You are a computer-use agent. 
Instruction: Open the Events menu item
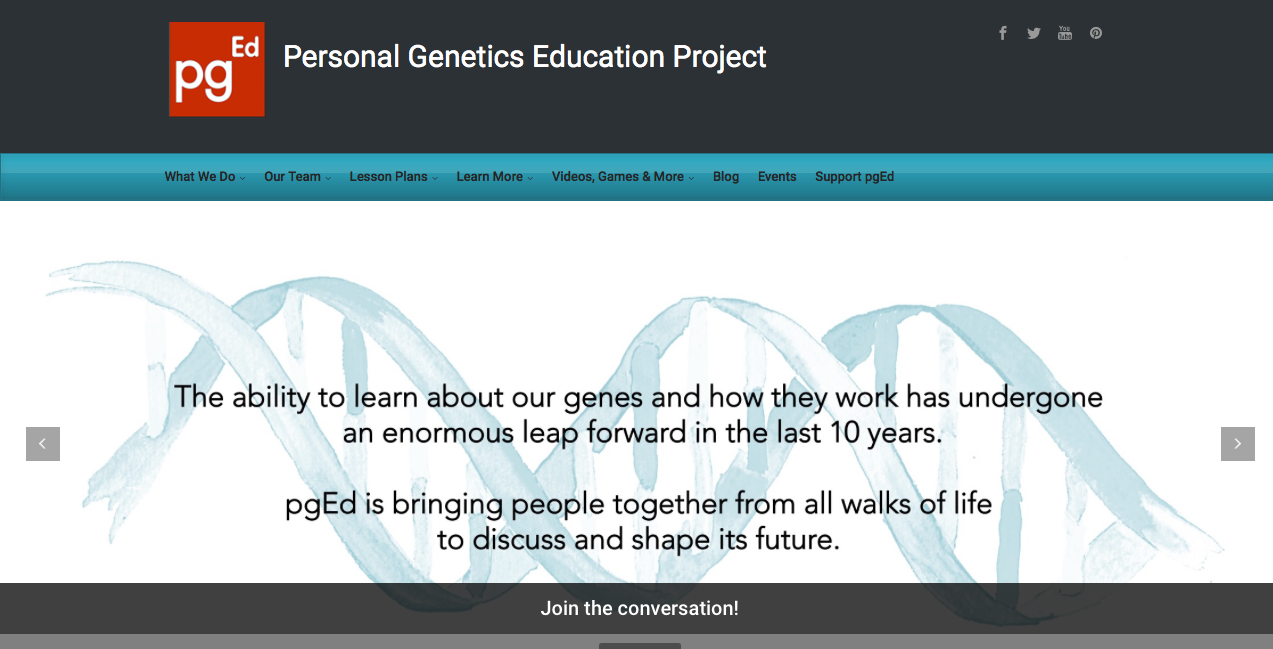click(x=777, y=177)
